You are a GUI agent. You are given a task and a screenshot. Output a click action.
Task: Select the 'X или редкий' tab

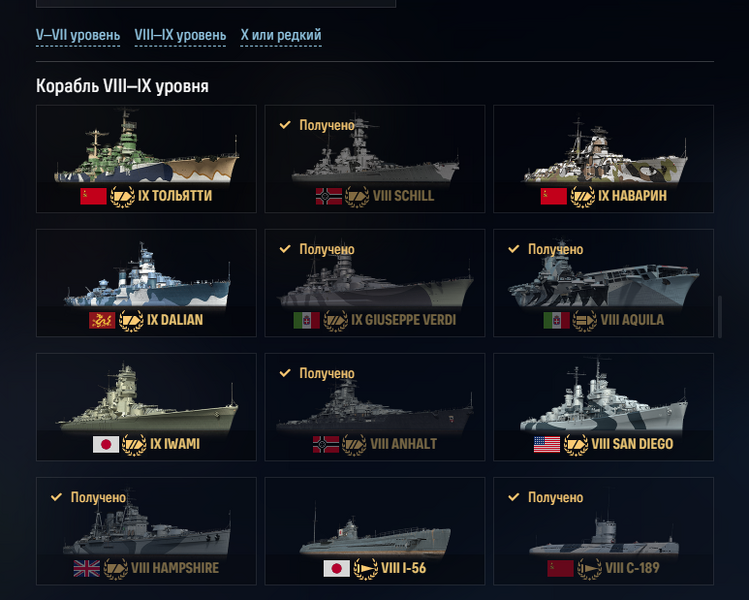[x=281, y=36]
